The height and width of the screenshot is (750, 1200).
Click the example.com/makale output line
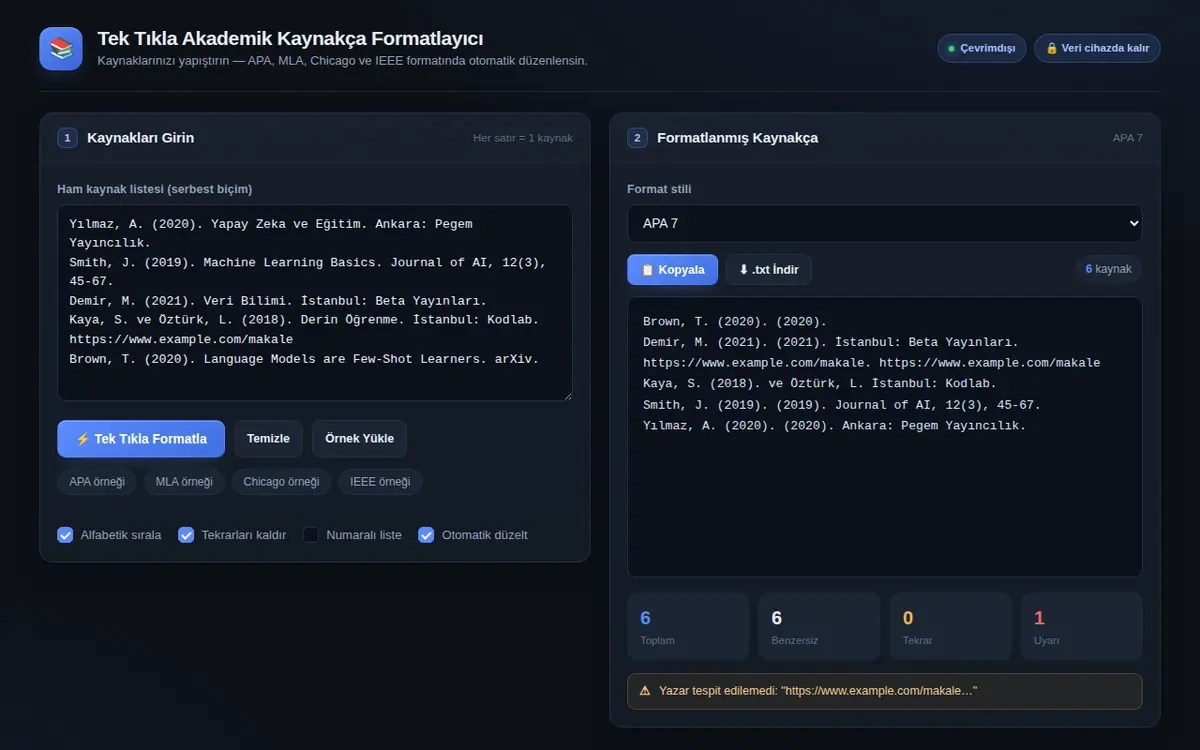click(x=872, y=363)
